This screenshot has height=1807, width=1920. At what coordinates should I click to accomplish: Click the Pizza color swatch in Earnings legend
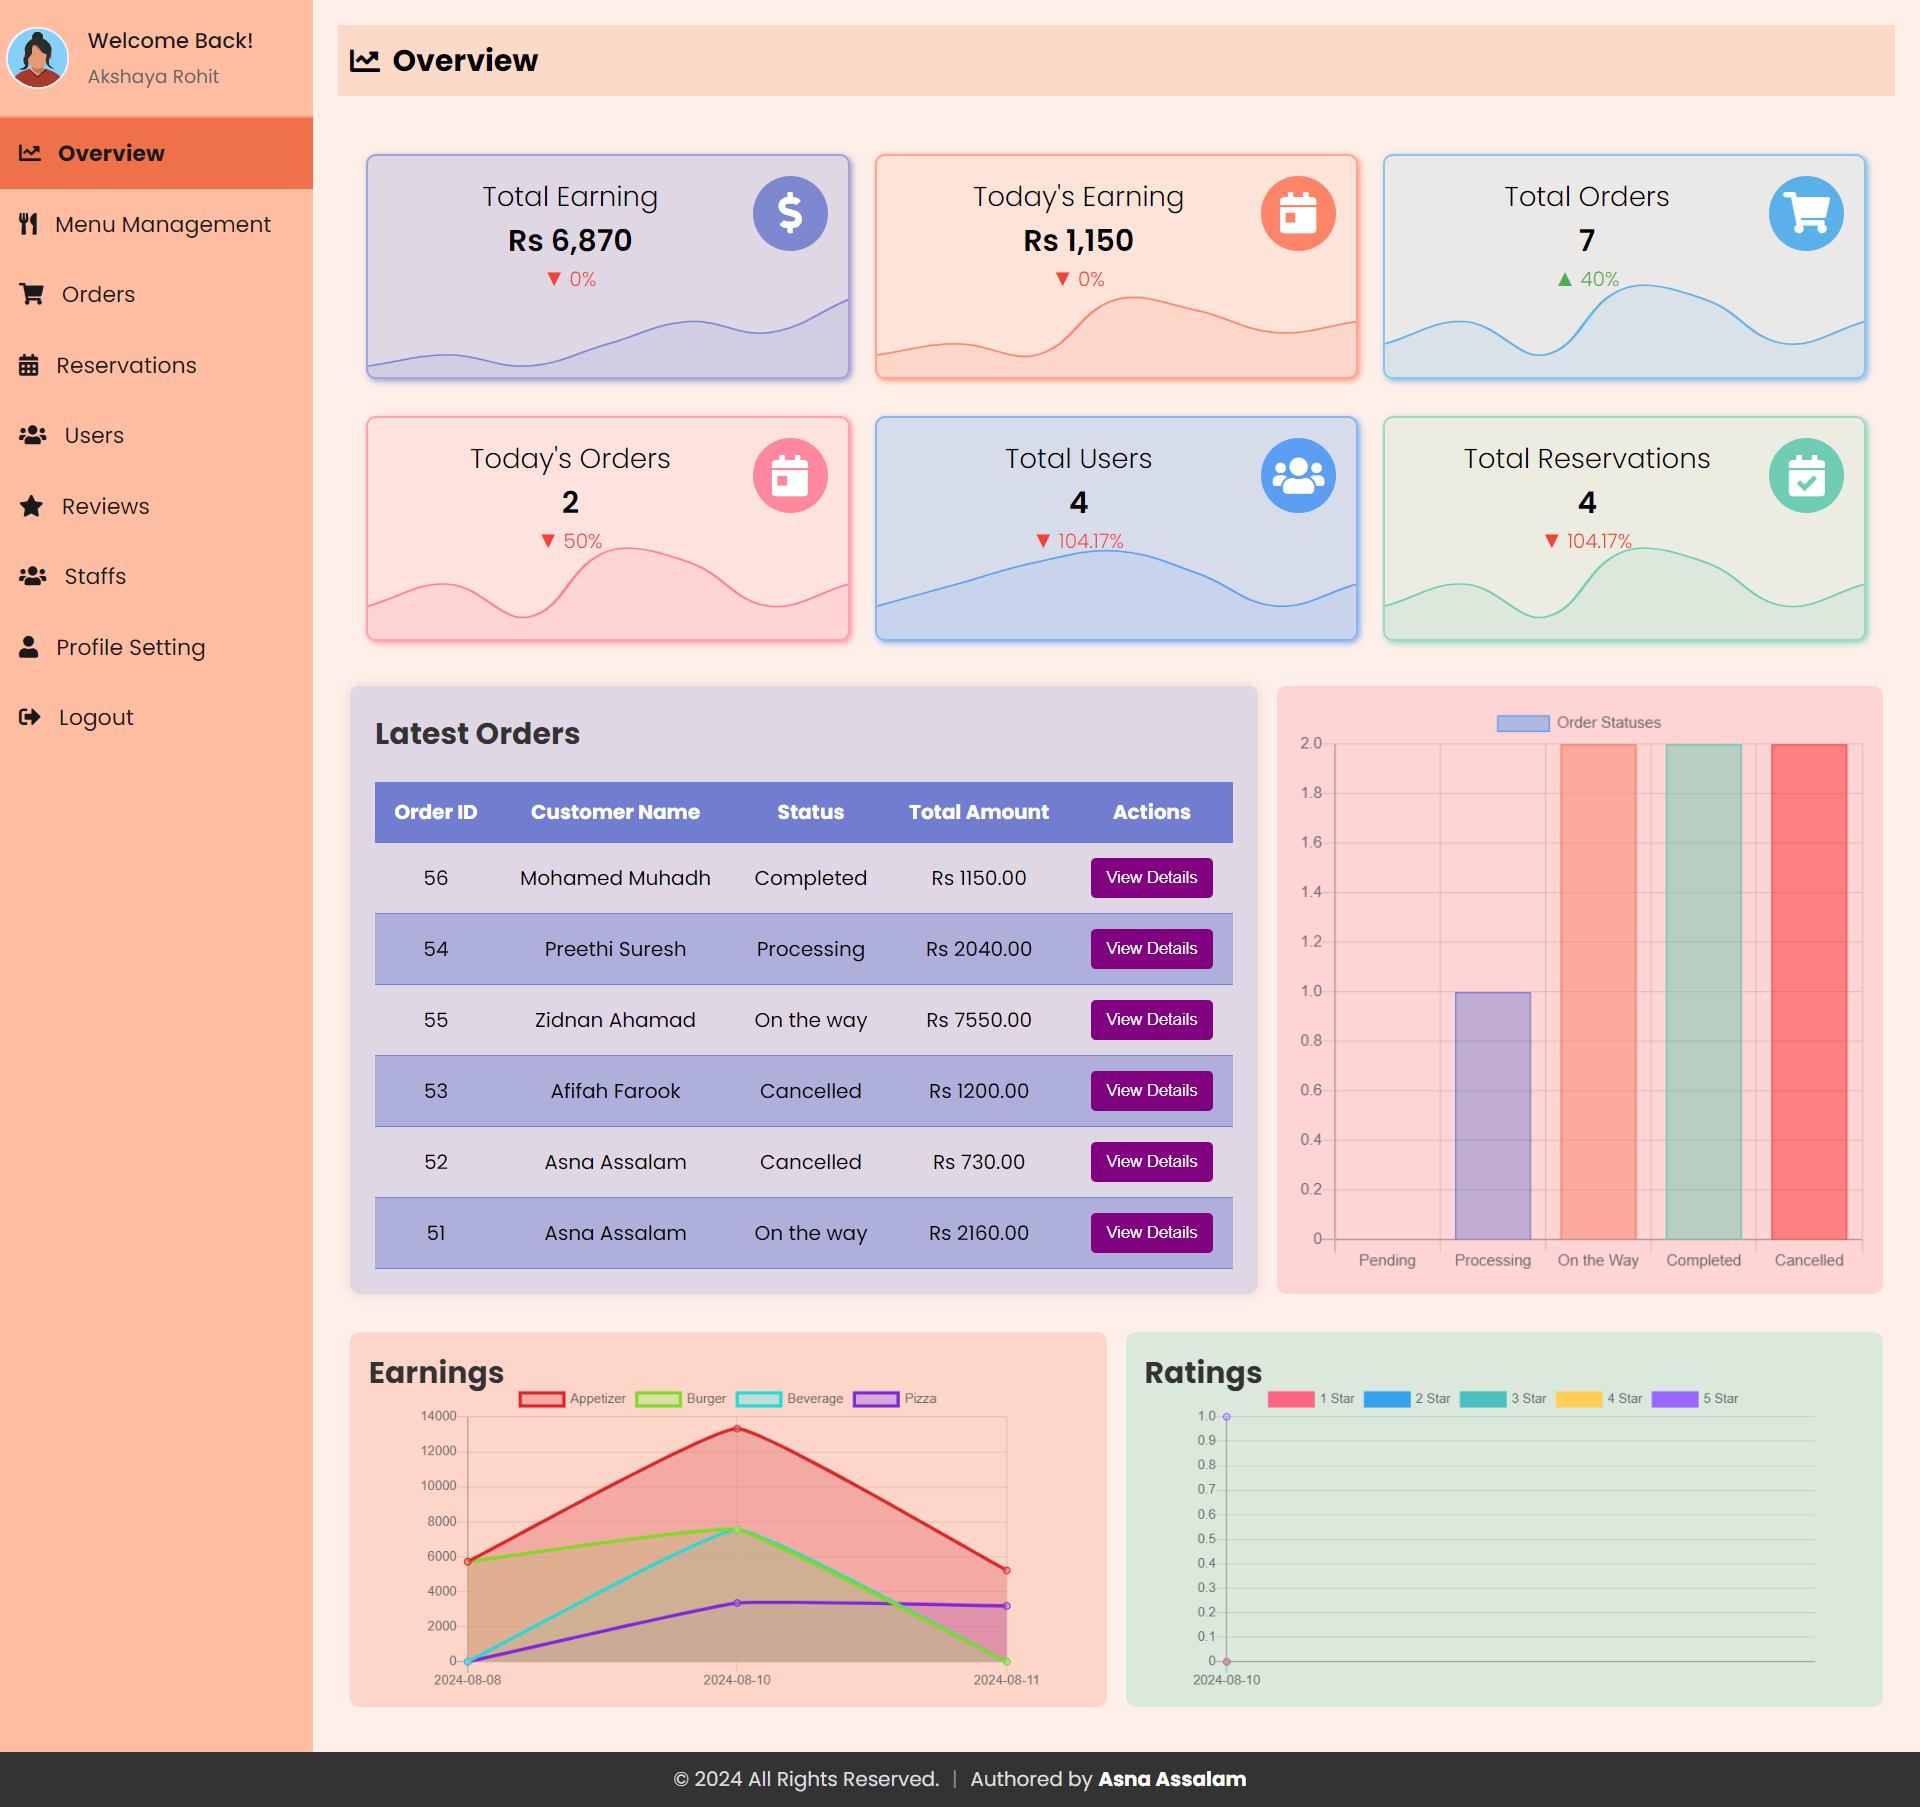coord(876,1398)
